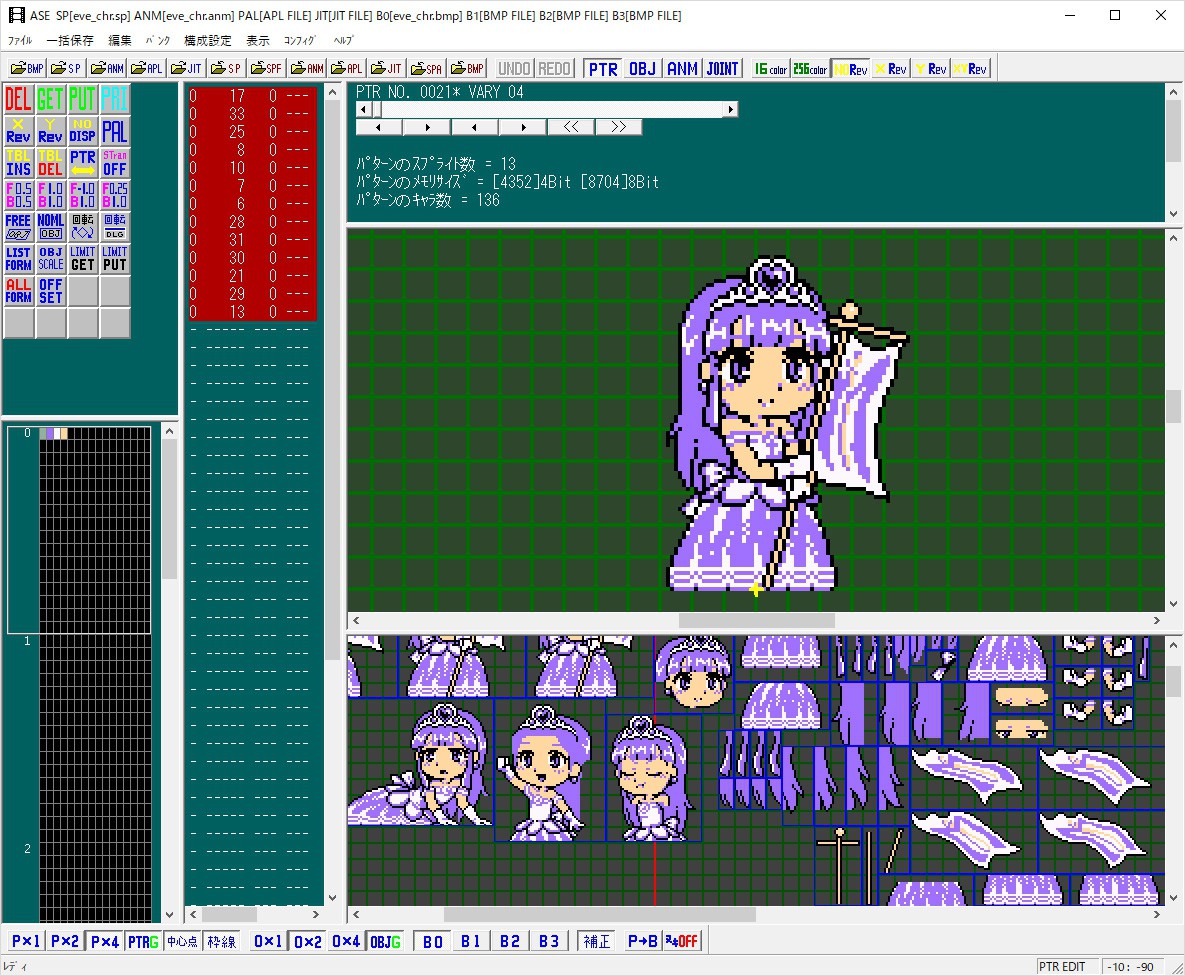Click the 補正 correction button

596,941
